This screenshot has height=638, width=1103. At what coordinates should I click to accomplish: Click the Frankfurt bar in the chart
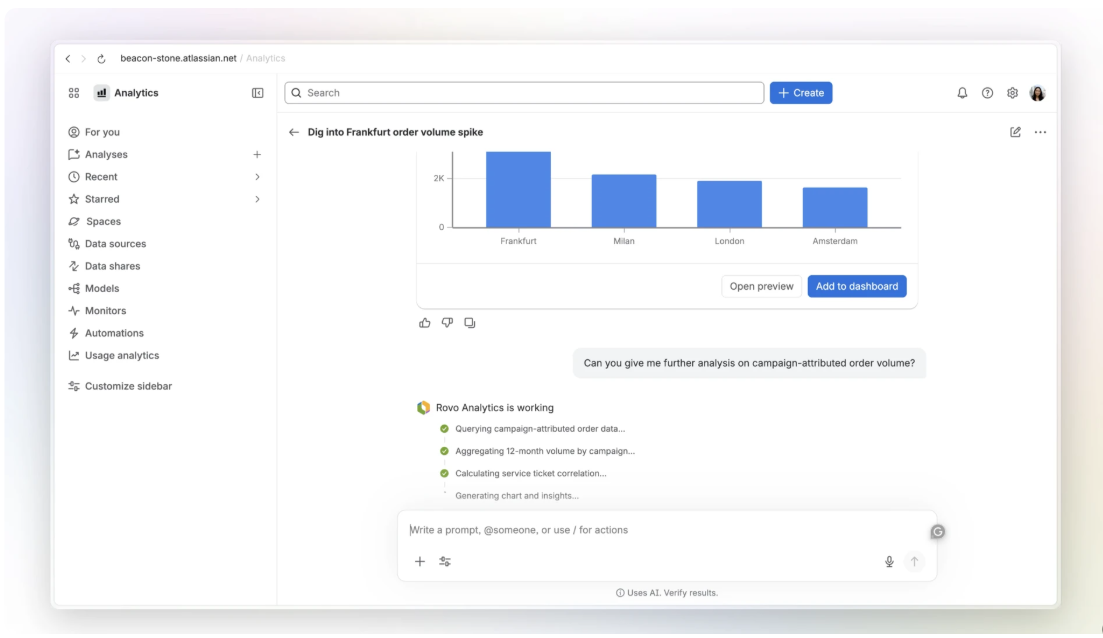518,189
